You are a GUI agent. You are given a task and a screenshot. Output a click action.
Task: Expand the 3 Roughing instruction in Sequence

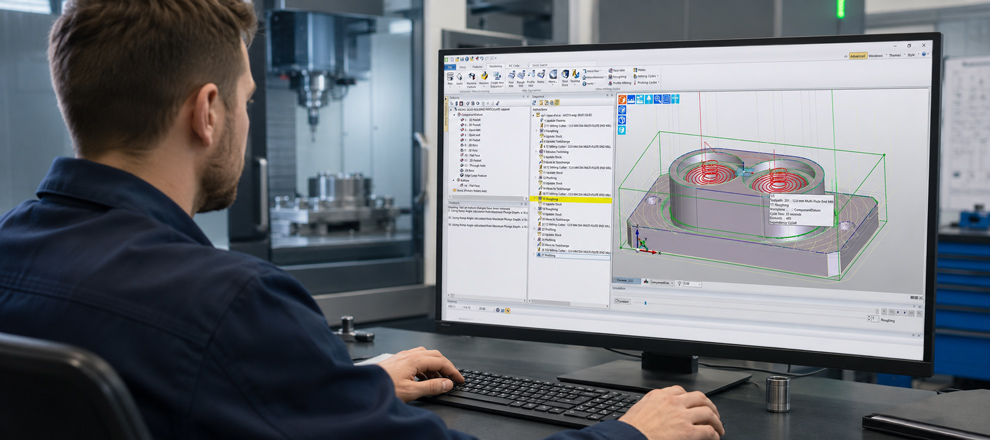click(536, 131)
